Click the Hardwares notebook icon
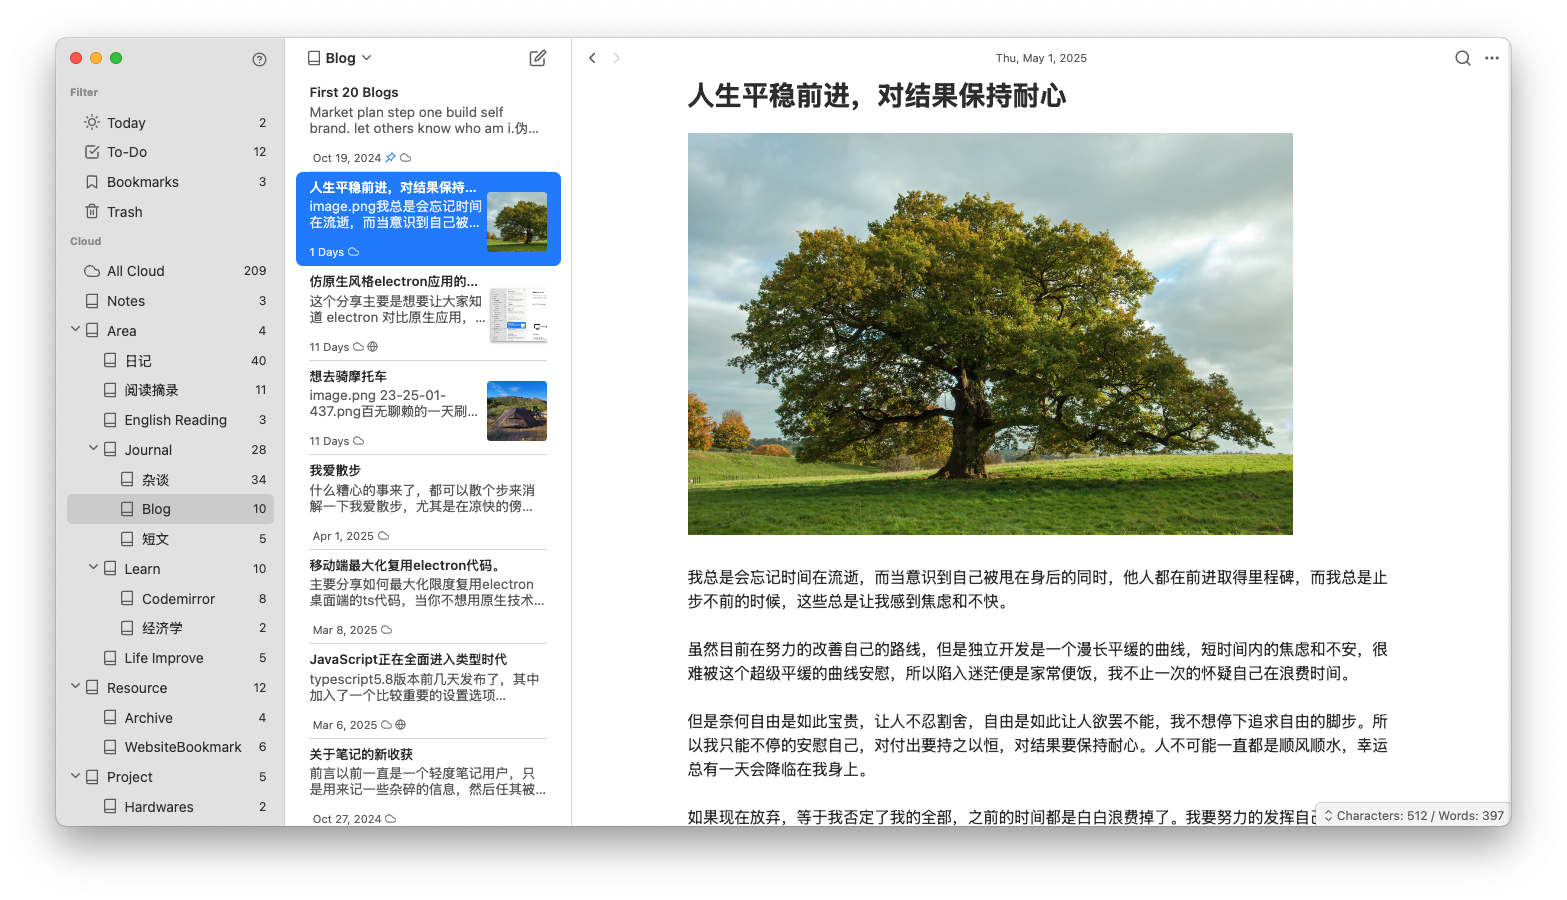Image resolution: width=1567 pixels, height=900 pixels. point(110,806)
